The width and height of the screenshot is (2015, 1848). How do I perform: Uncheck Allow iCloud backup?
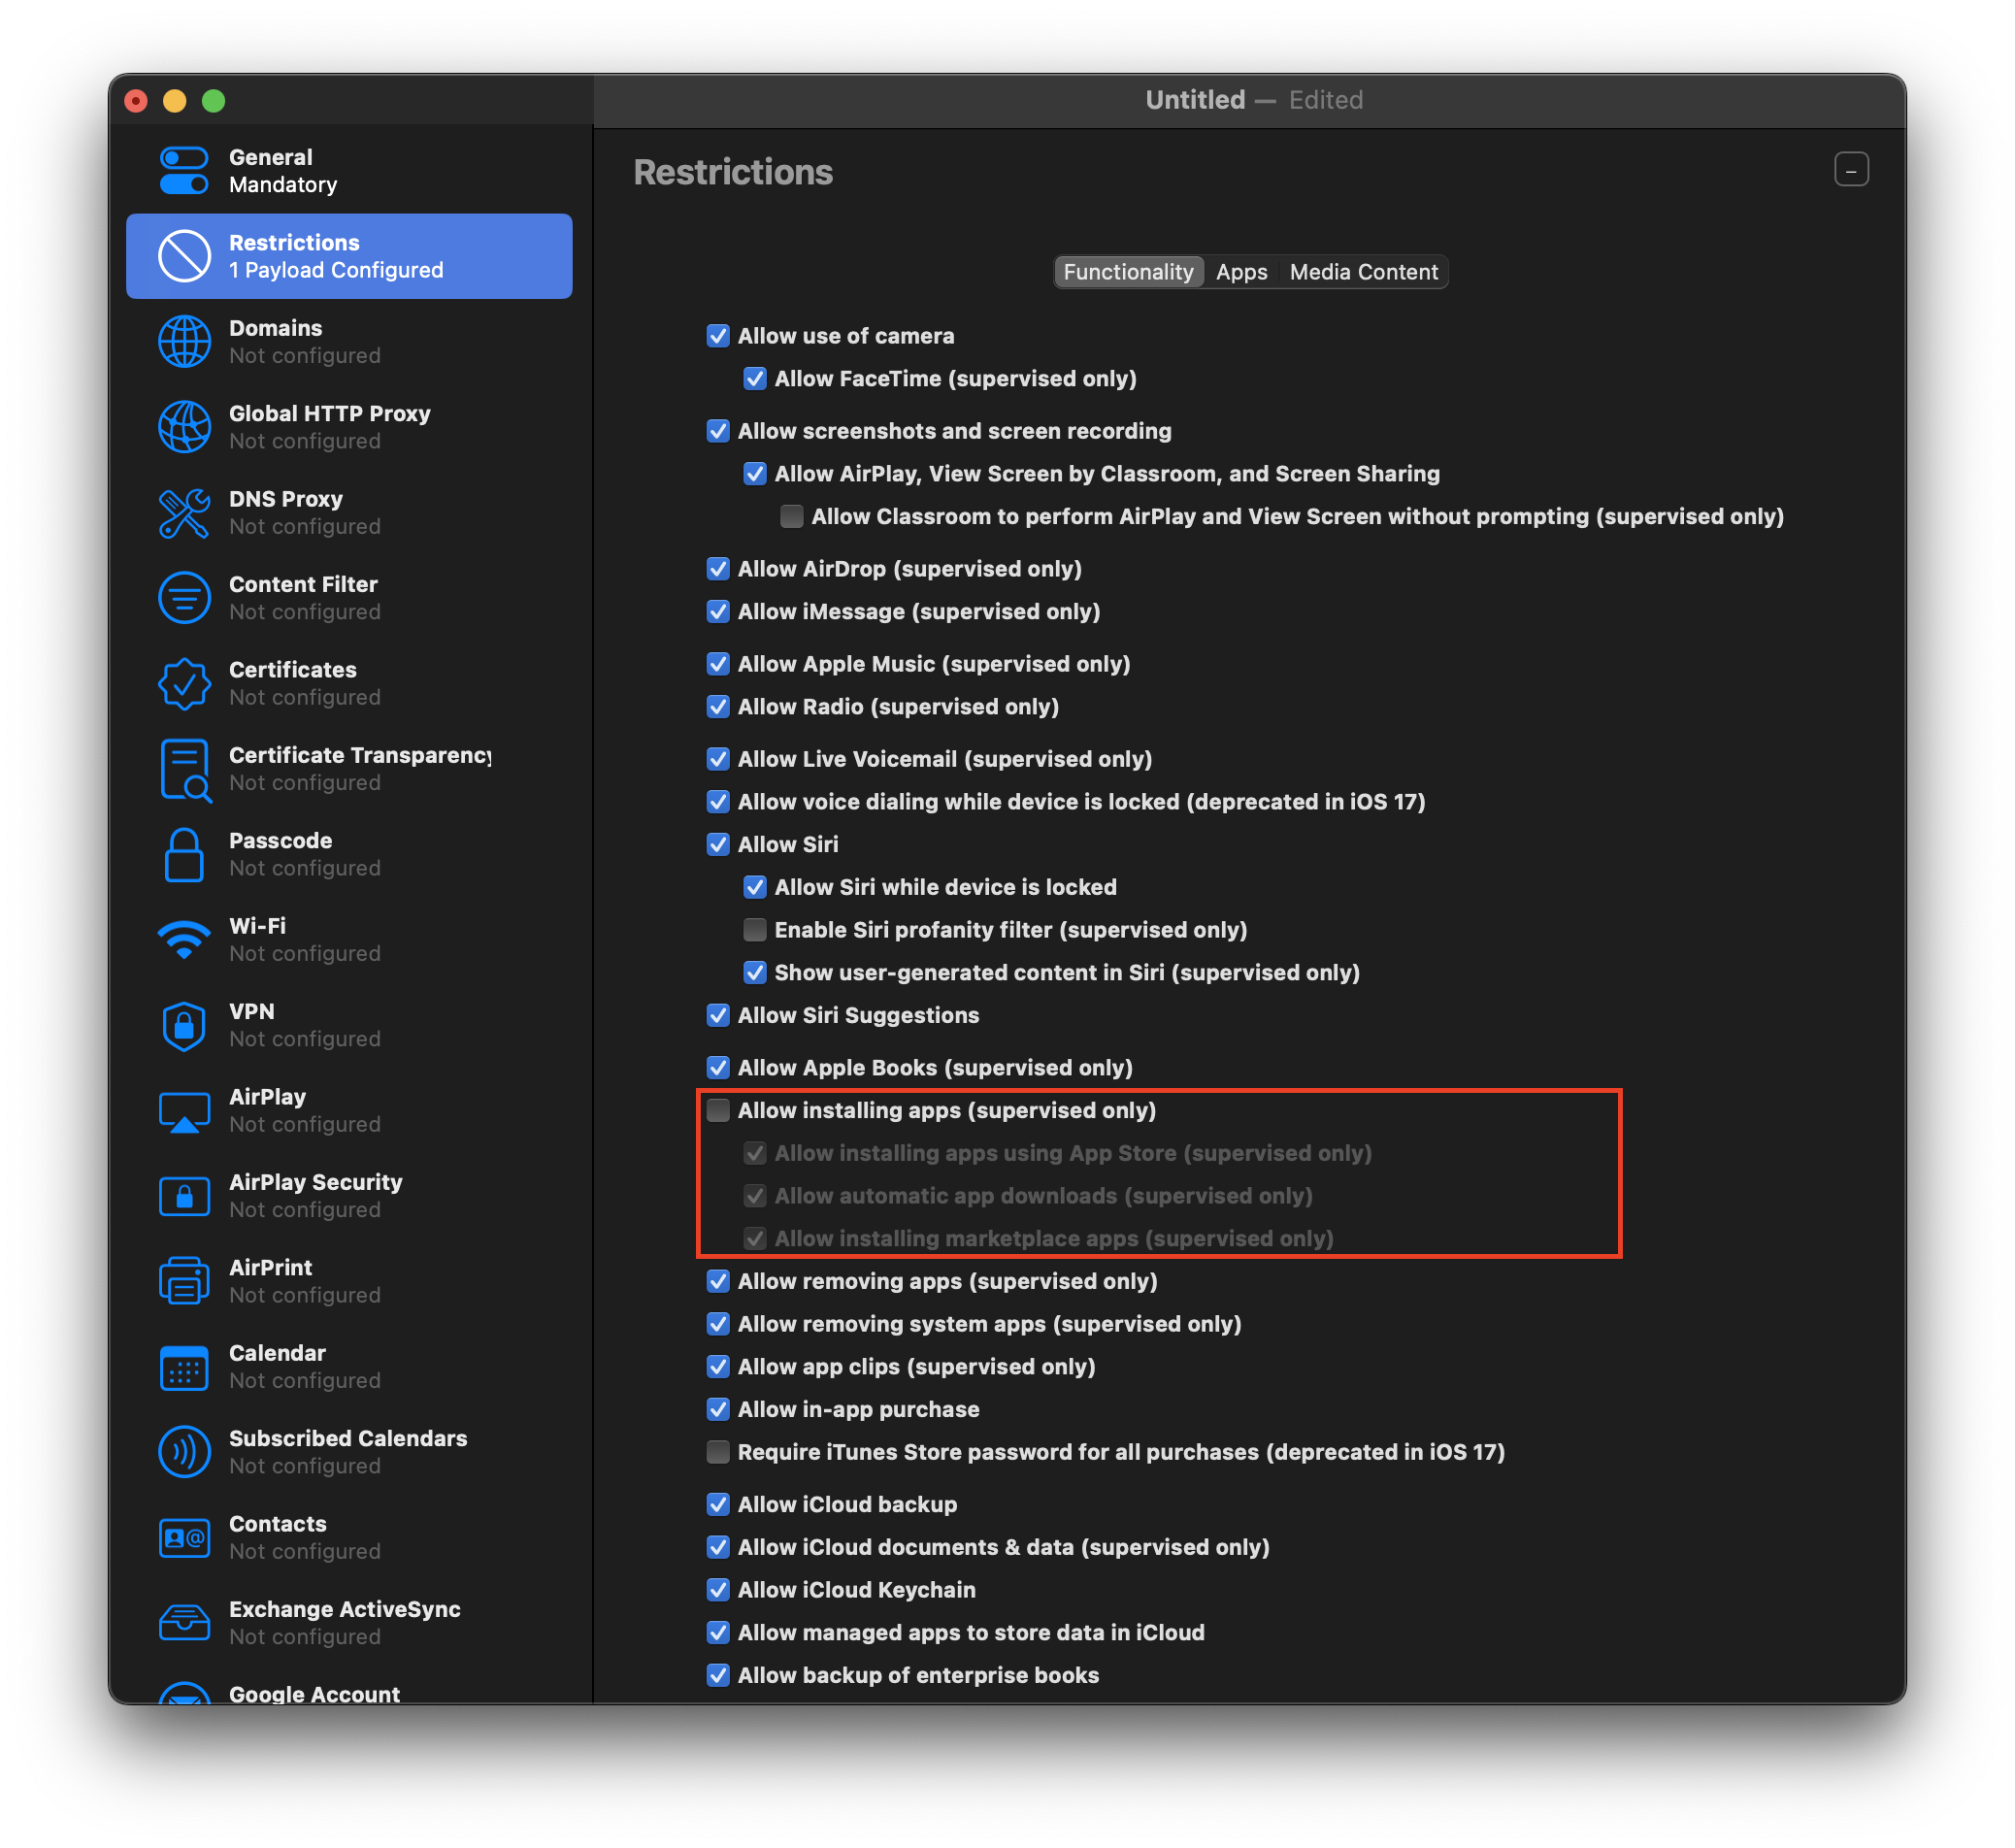click(718, 1504)
